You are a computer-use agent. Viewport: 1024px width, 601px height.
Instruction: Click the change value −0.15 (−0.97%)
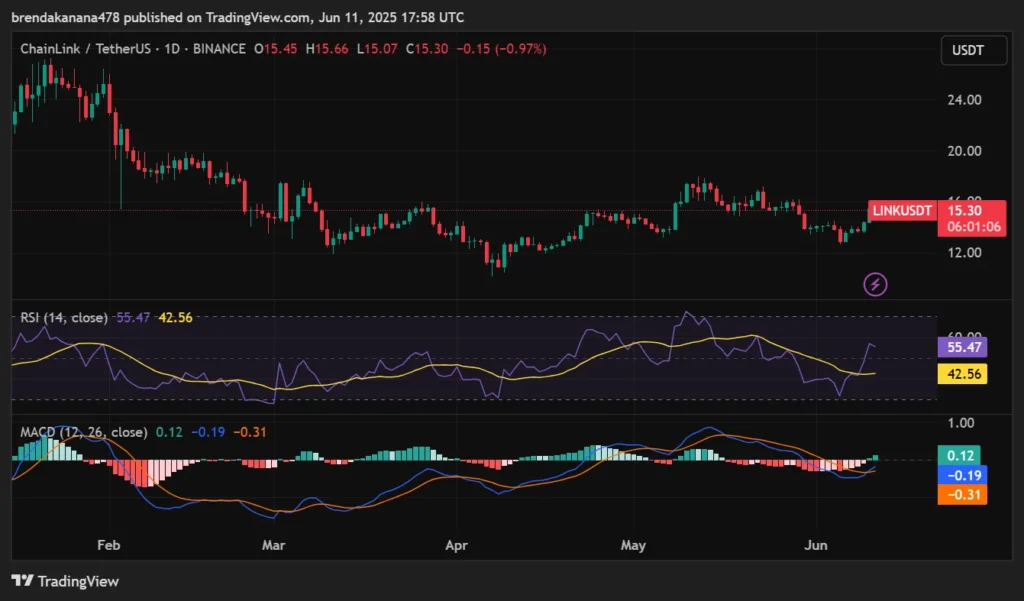tap(501, 49)
